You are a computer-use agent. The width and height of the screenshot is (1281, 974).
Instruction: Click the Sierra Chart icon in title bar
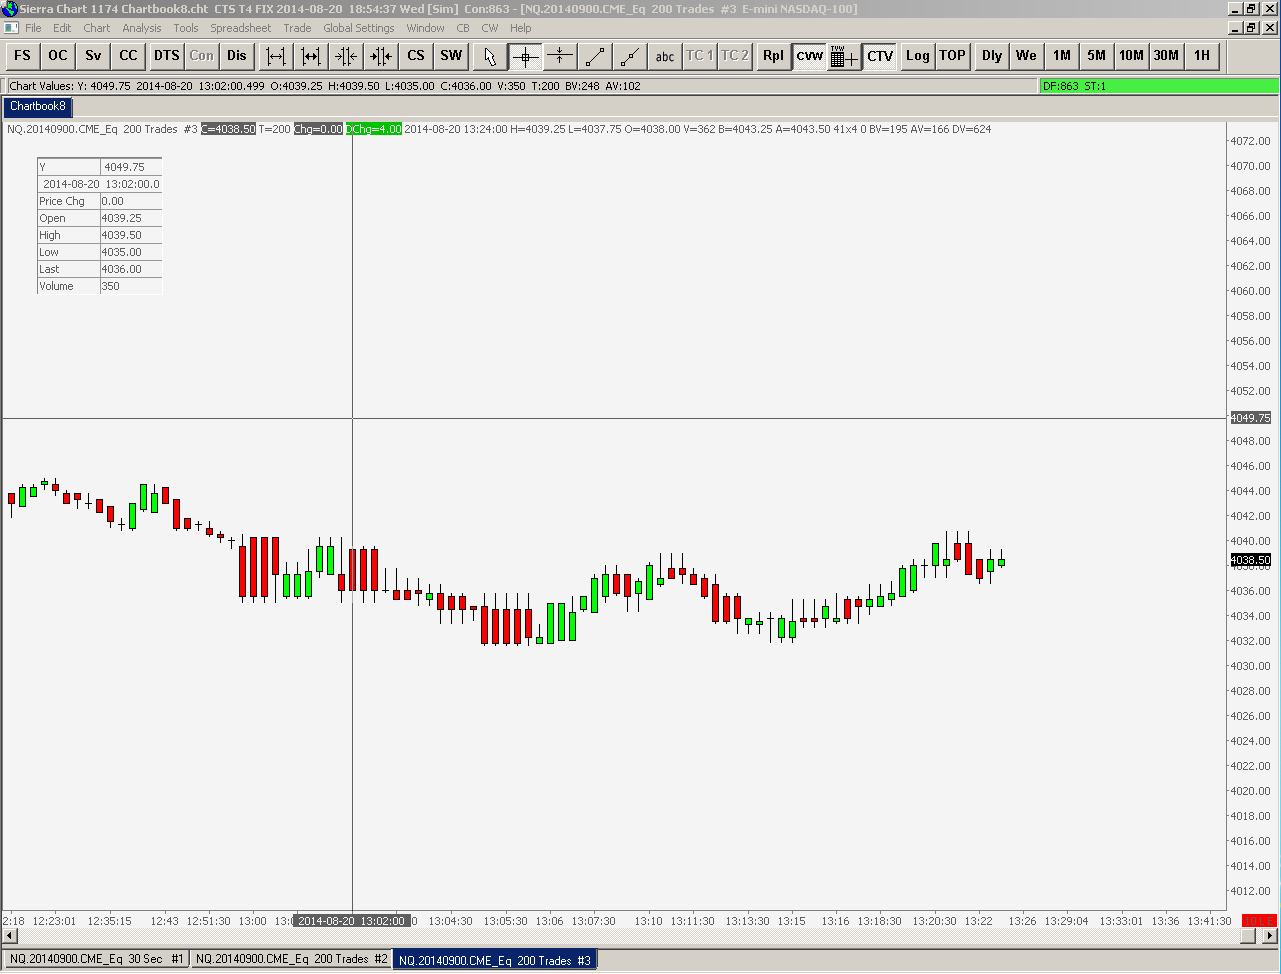click(x=9, y=9)
